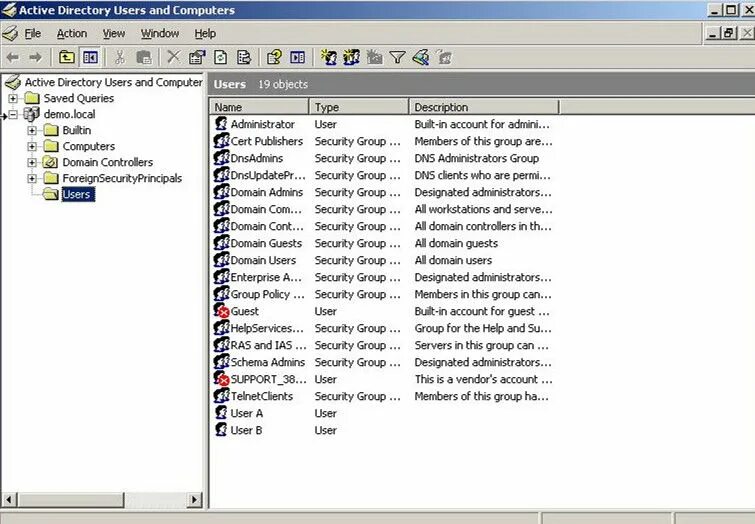This screenshot has height=524, width=755.
Task: Expand the ForeignSecurityPrincipals node
Action: coord(32,178)
